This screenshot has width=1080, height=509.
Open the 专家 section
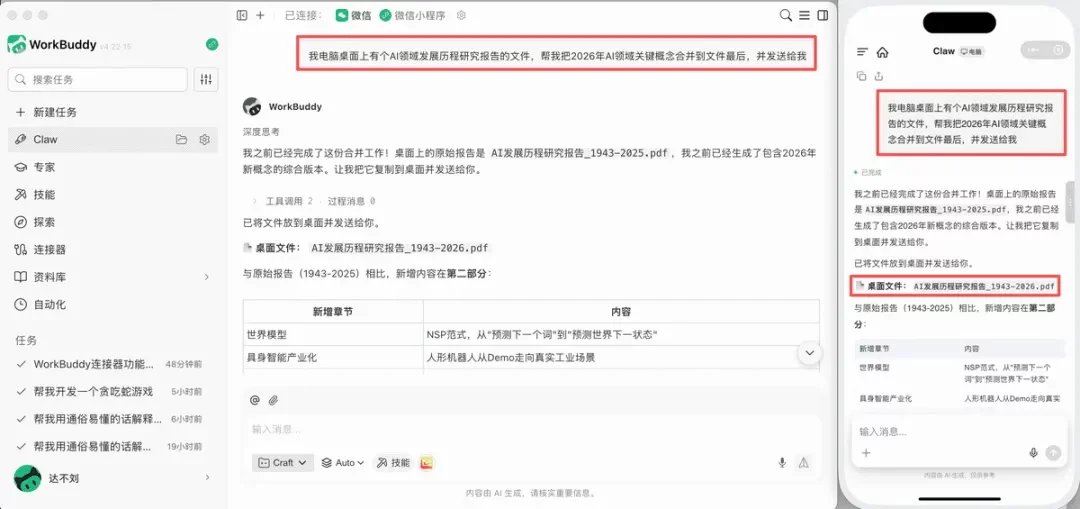coord(113,167)
